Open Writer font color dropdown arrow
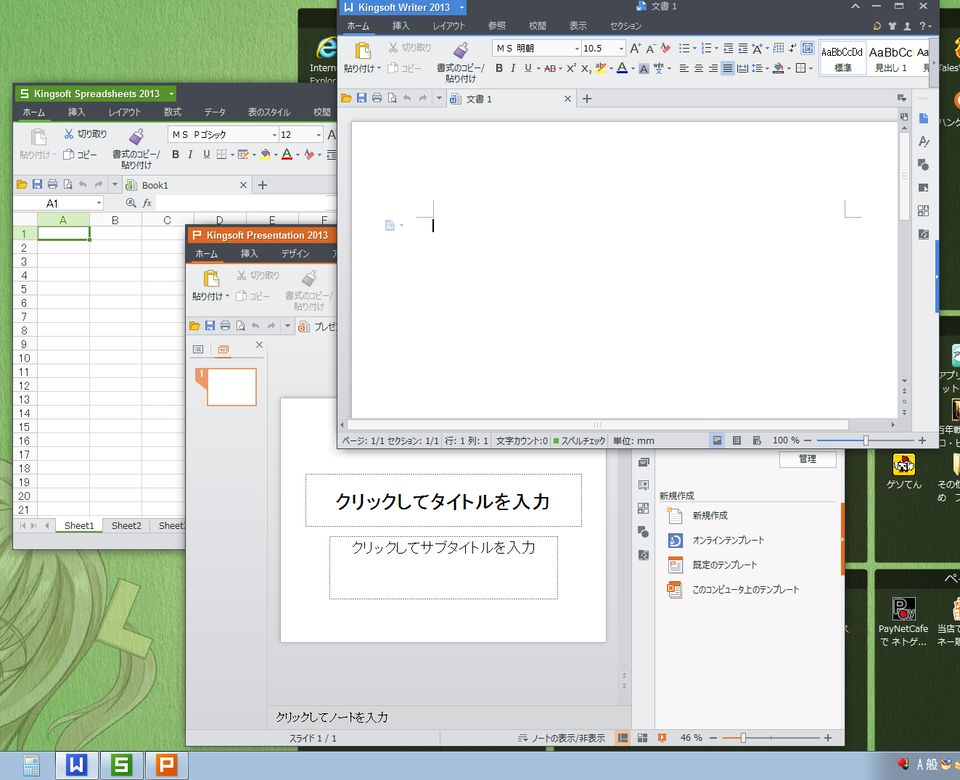The height and width of the screenshot is (780, 960). [632, 69]
